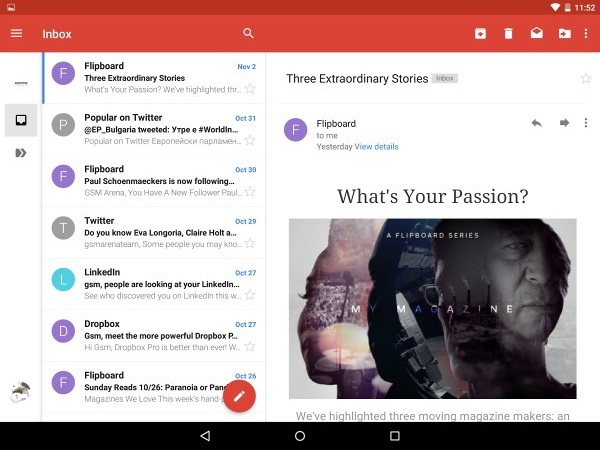The image size is (600, 450).
Task: Reply to the Flipboard message
Action: pos(536,123)
